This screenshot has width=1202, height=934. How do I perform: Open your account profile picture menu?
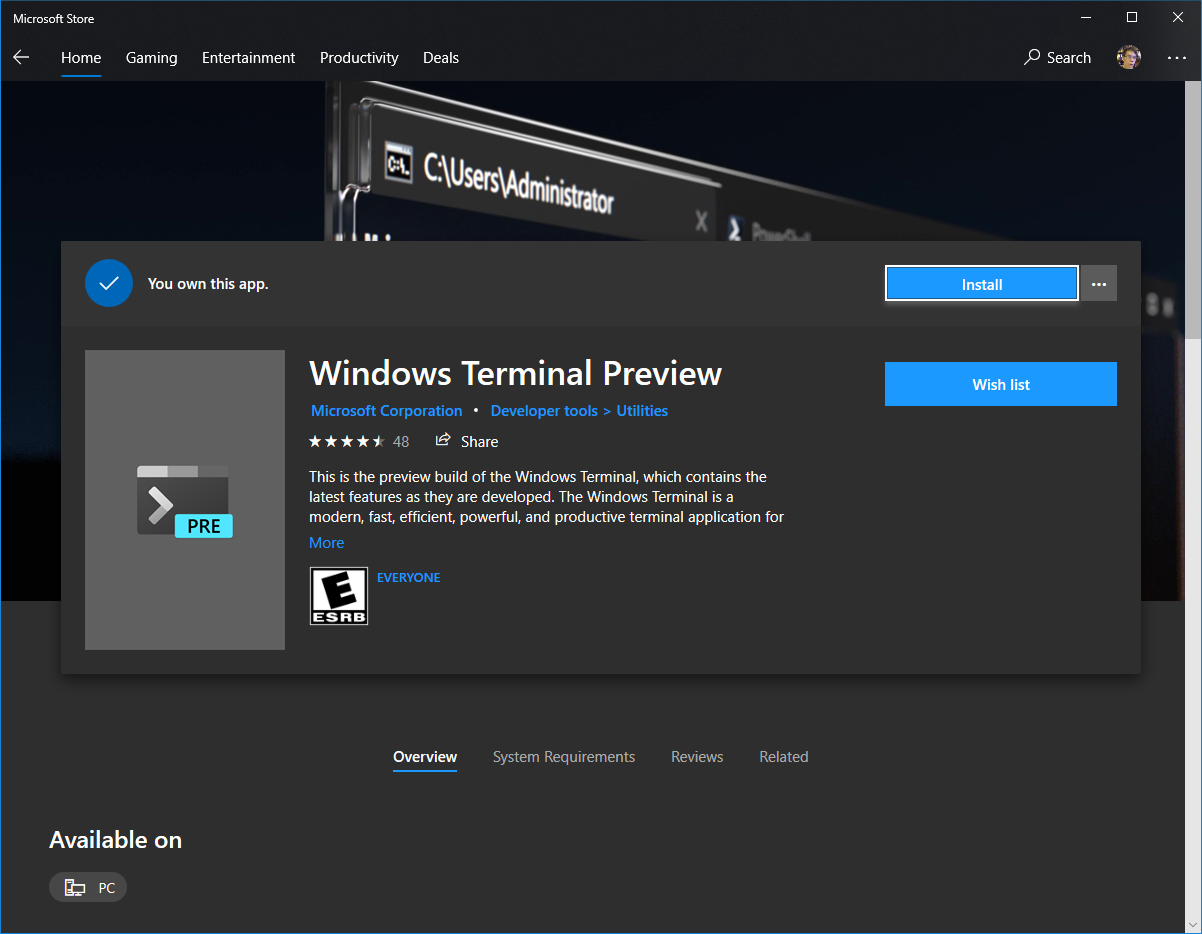pyautogui.click(x=1128, y=57)
